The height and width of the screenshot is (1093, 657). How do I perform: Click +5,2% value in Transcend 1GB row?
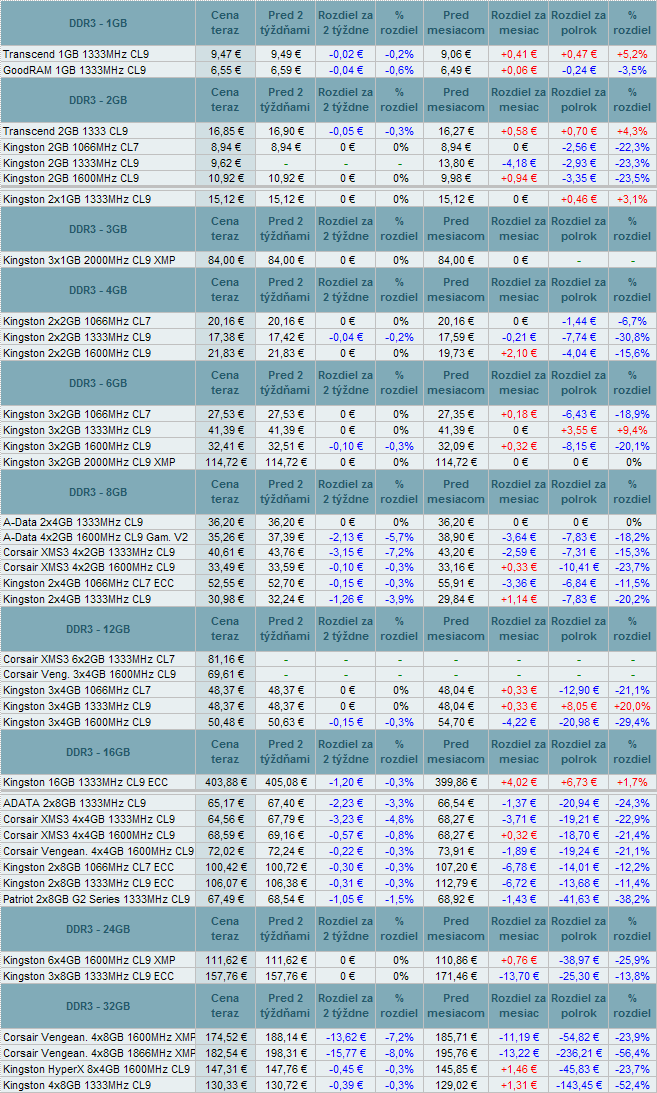[633, 54]
